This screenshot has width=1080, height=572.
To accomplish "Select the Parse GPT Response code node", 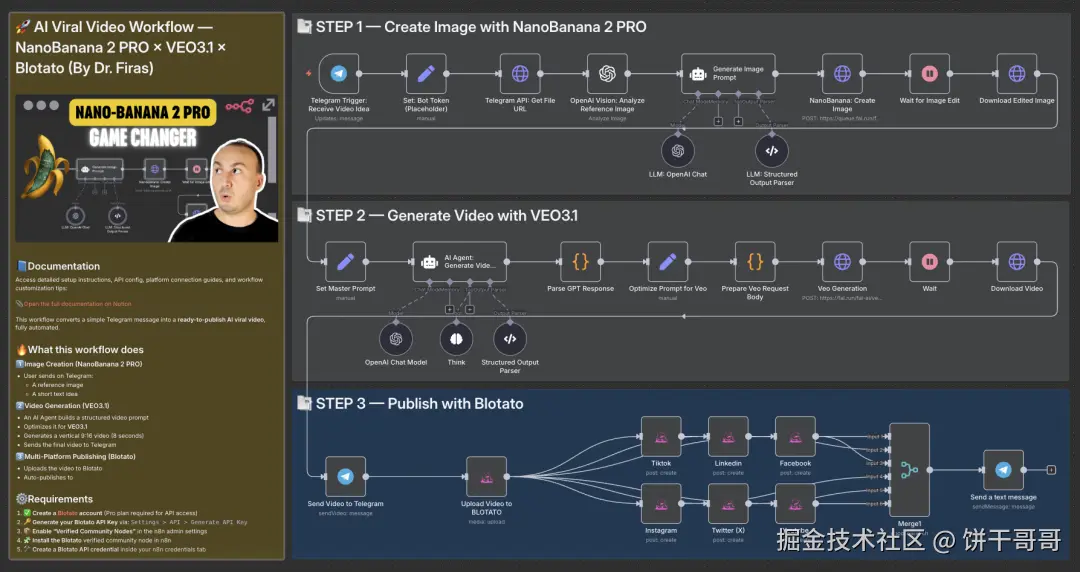I will [580, 262].
